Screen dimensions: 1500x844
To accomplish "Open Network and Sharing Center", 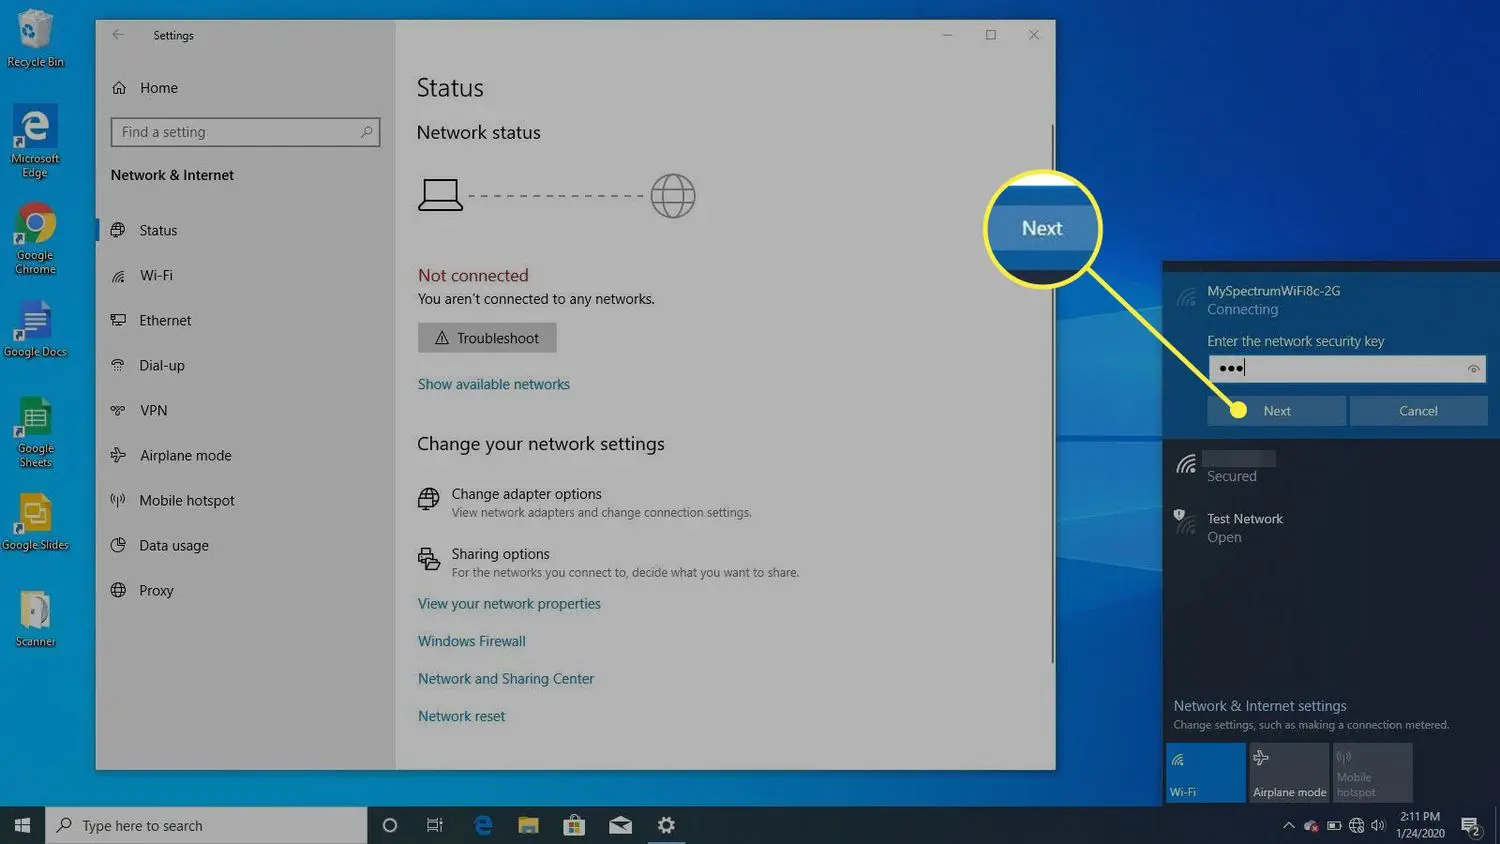I will [505, 679].
